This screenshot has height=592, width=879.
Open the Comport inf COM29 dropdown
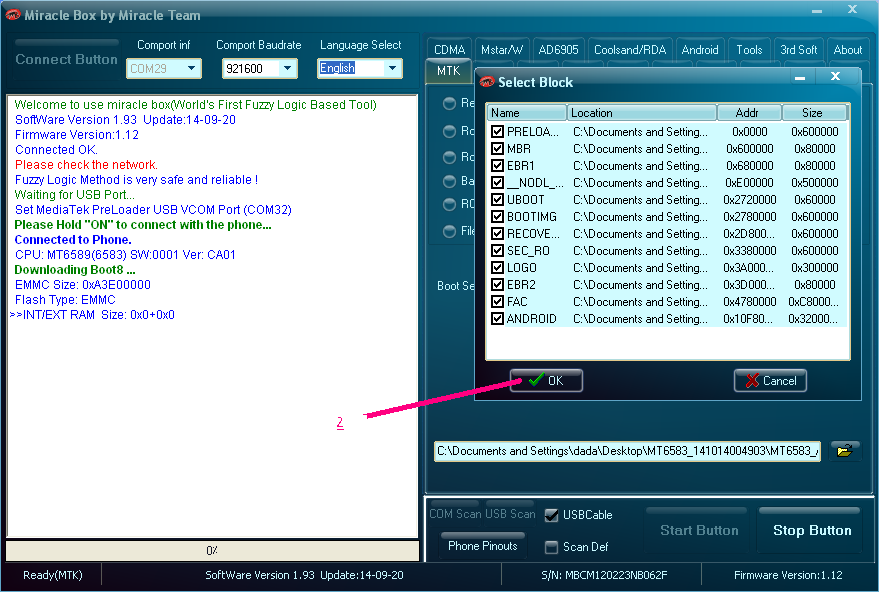coord(163,68)
